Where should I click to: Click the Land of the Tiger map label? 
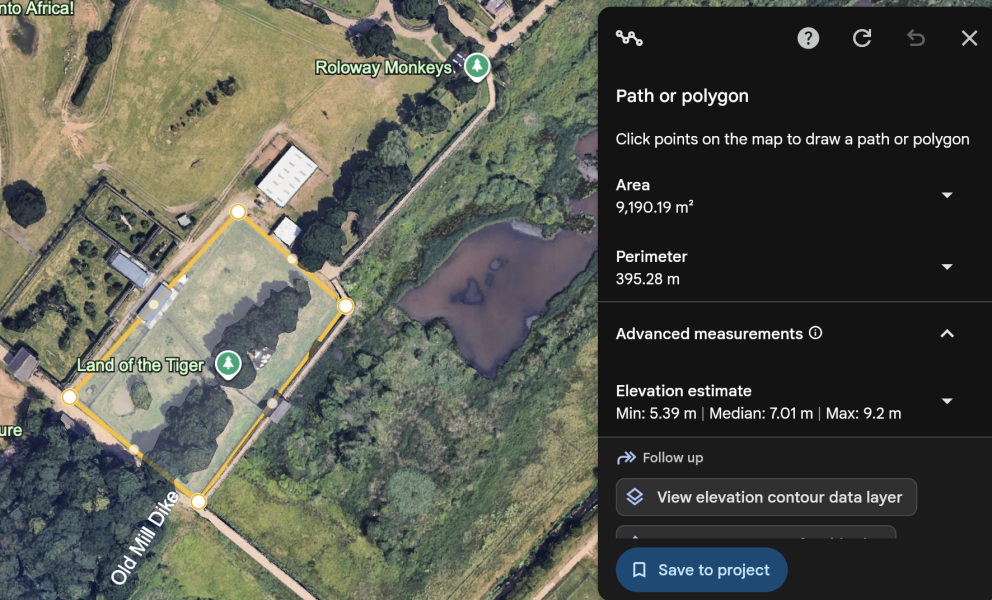click(140, 365)
